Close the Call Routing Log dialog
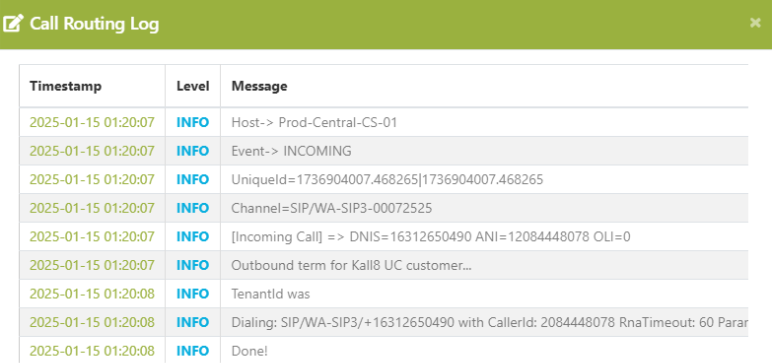The height and width of the screenshot is (363, 772). point(755,23)
